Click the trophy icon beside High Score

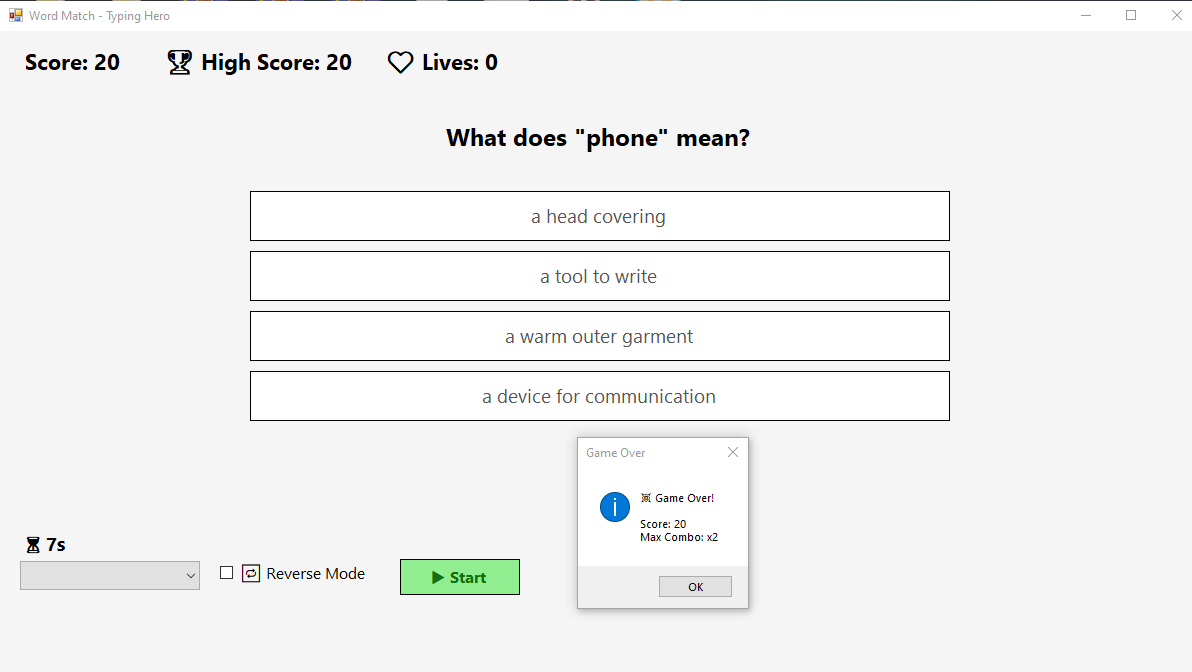(x=179, y=62)
